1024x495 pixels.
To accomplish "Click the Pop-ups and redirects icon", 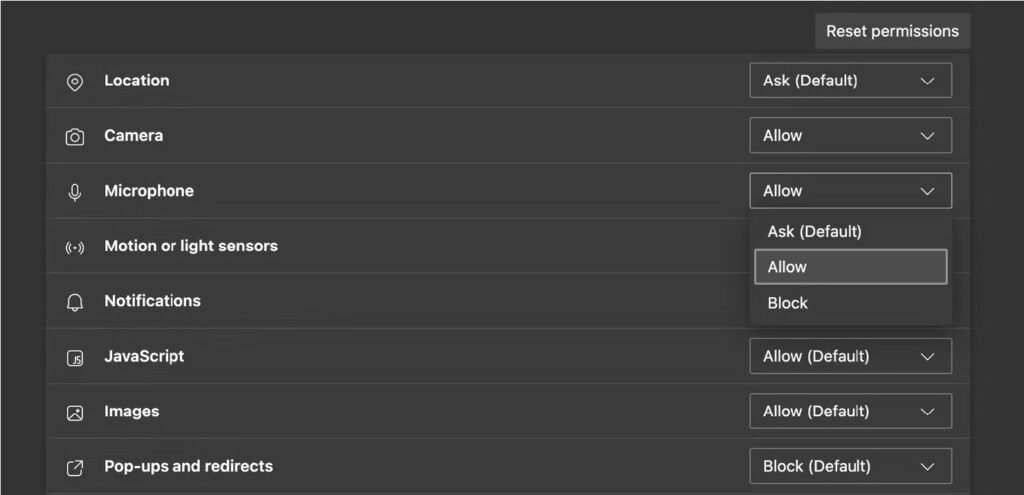I will 75,468.
